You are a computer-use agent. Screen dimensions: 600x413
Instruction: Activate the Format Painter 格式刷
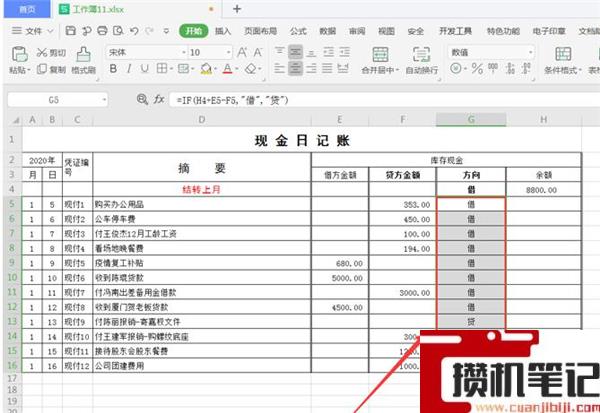pos(83,60)
